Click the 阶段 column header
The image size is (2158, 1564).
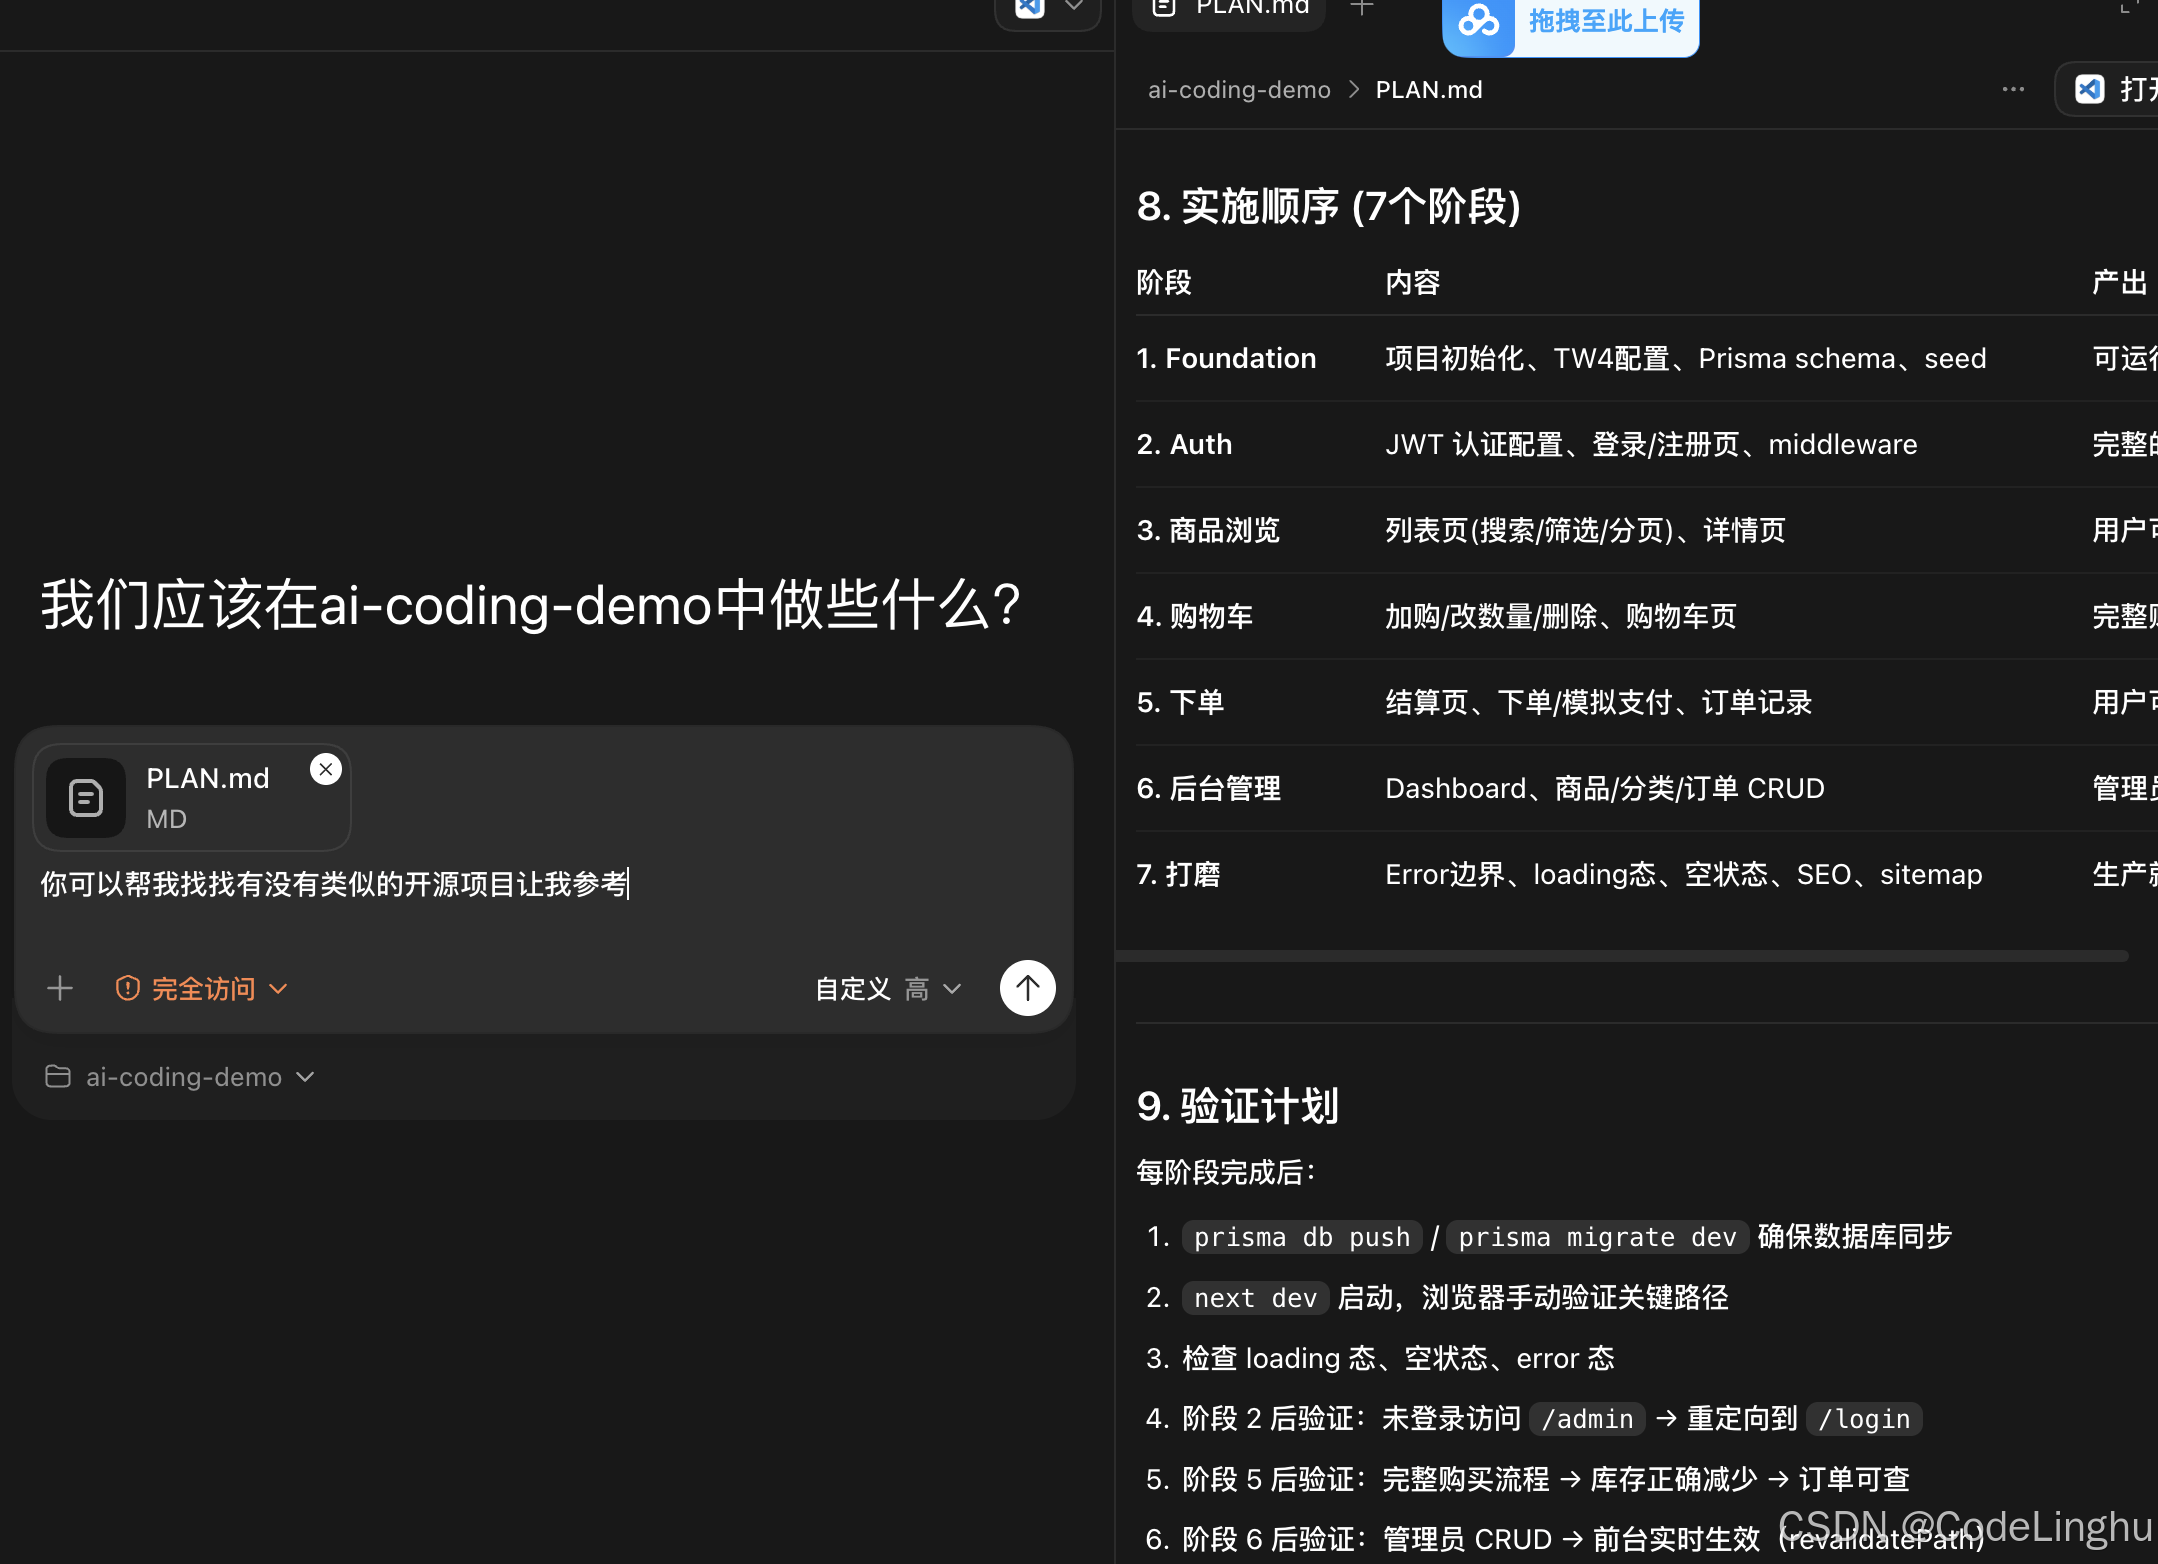pos(1164,282)
